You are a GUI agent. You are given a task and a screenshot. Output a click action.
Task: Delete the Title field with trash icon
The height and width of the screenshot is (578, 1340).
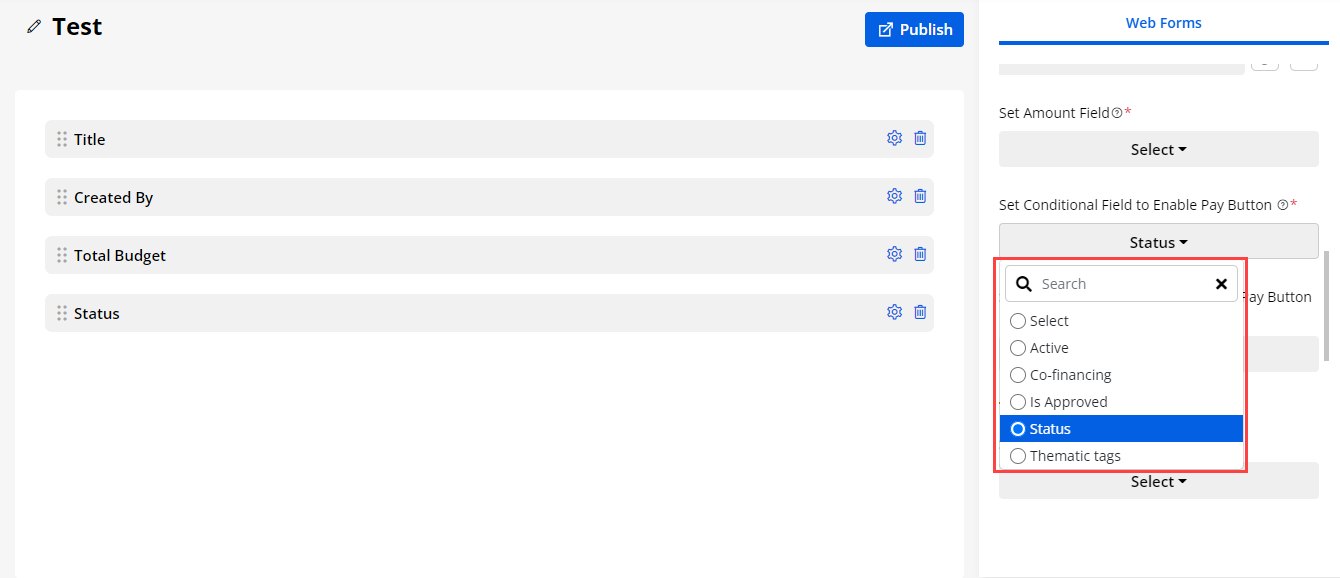pyautogui.click(x=920, y=139)
